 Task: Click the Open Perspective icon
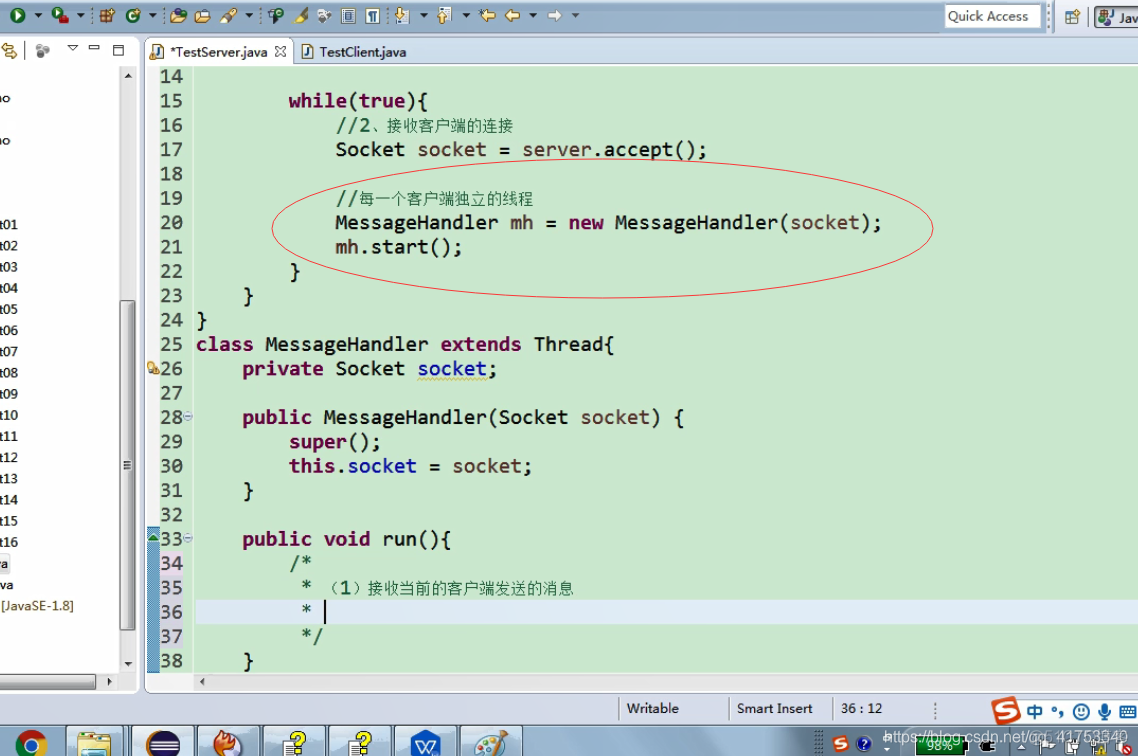[1073, 17]
